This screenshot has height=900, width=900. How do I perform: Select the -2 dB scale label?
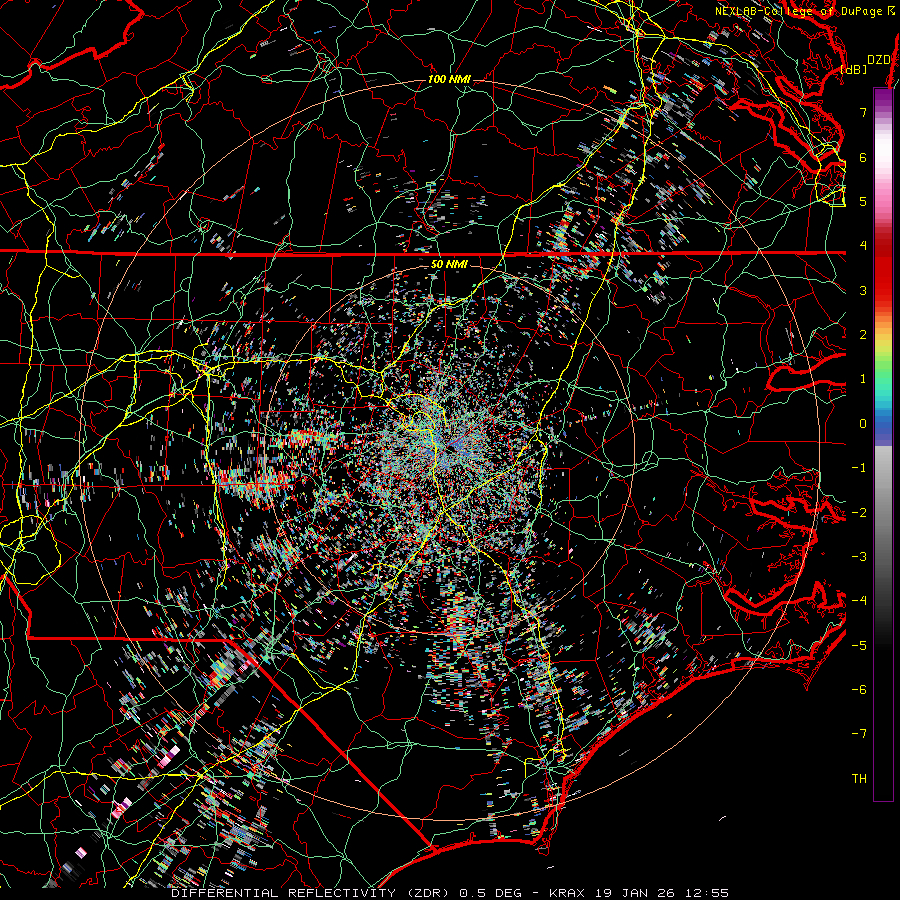click(859, 513)
